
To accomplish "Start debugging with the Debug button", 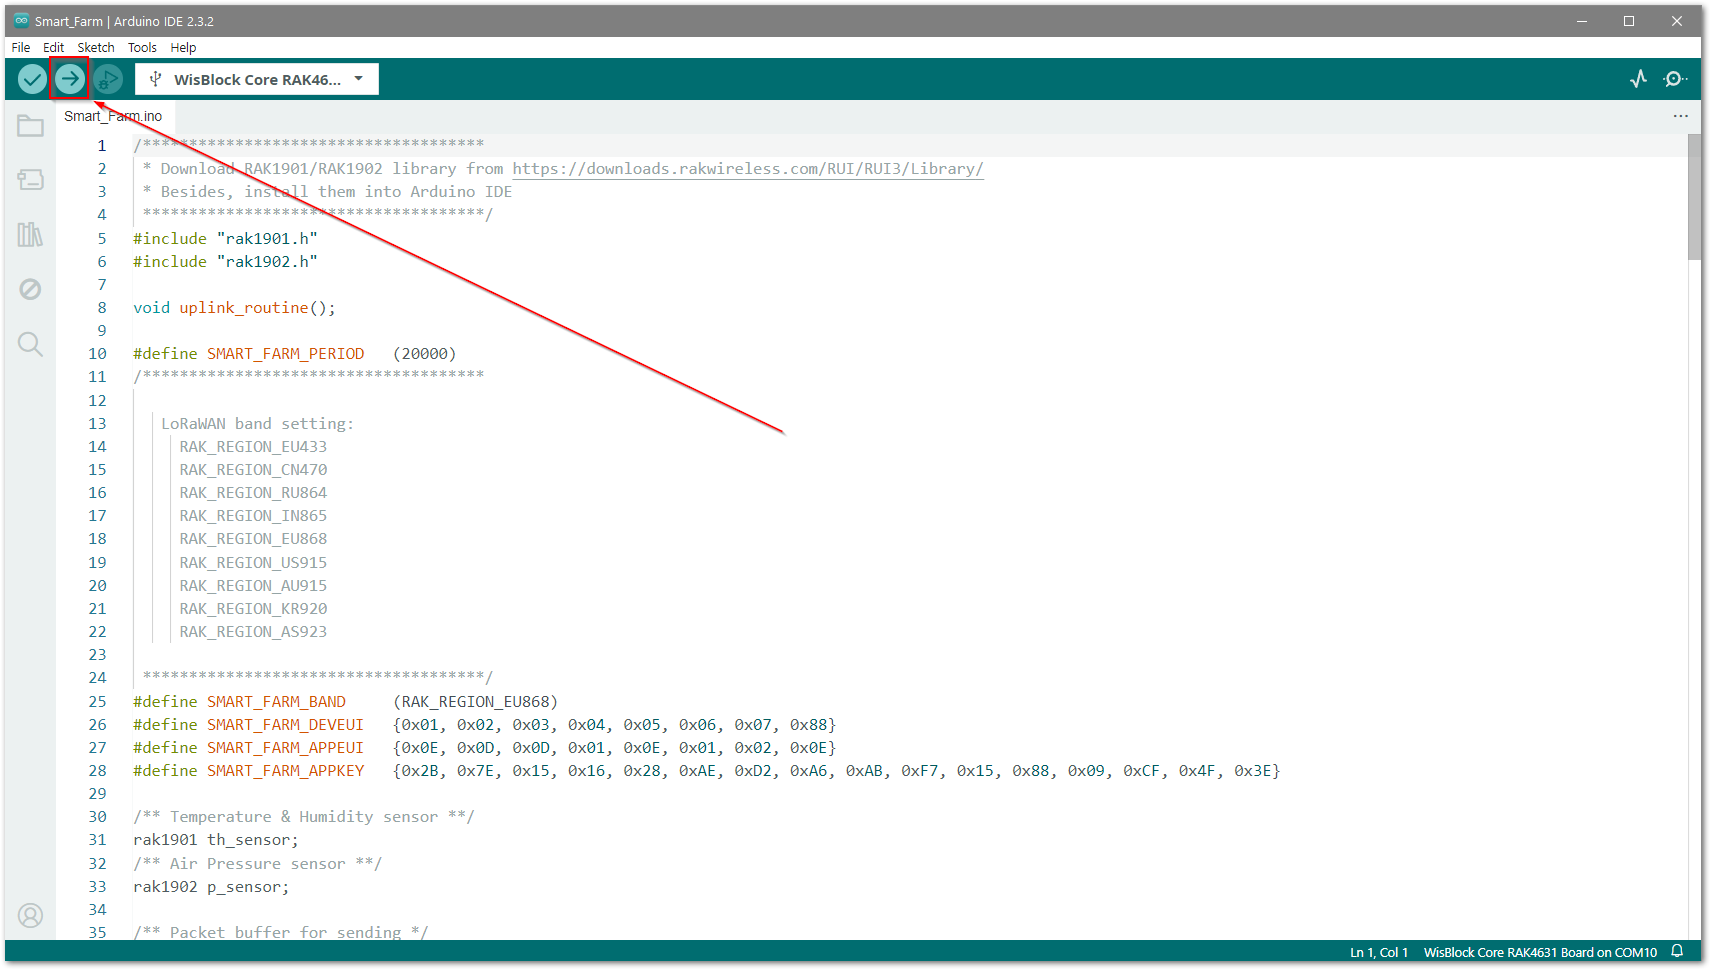I will pyautogui.click(x=108, y=79).
